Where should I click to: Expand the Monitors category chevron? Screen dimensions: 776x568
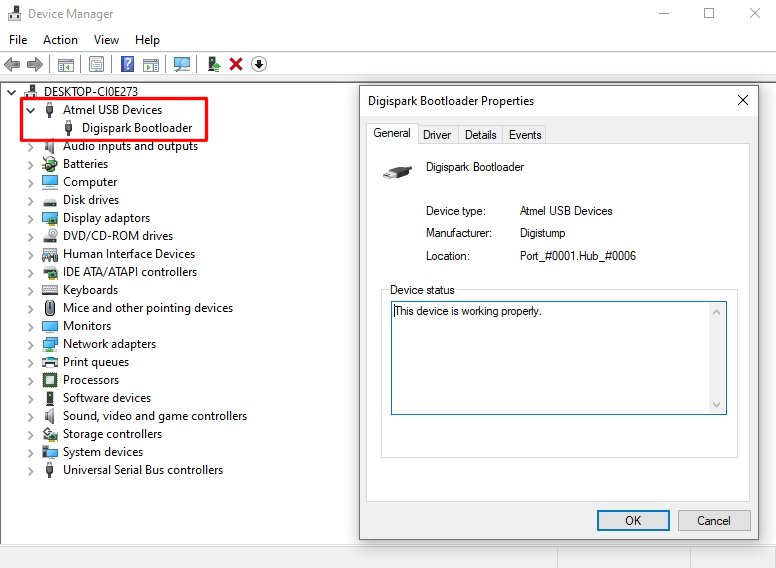click(x=31, y=327)
